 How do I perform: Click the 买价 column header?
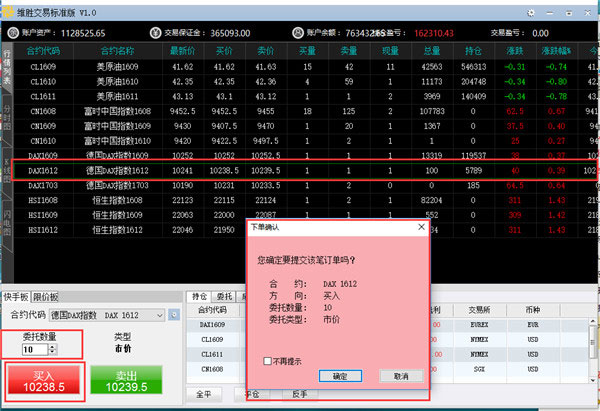(224, 51)
